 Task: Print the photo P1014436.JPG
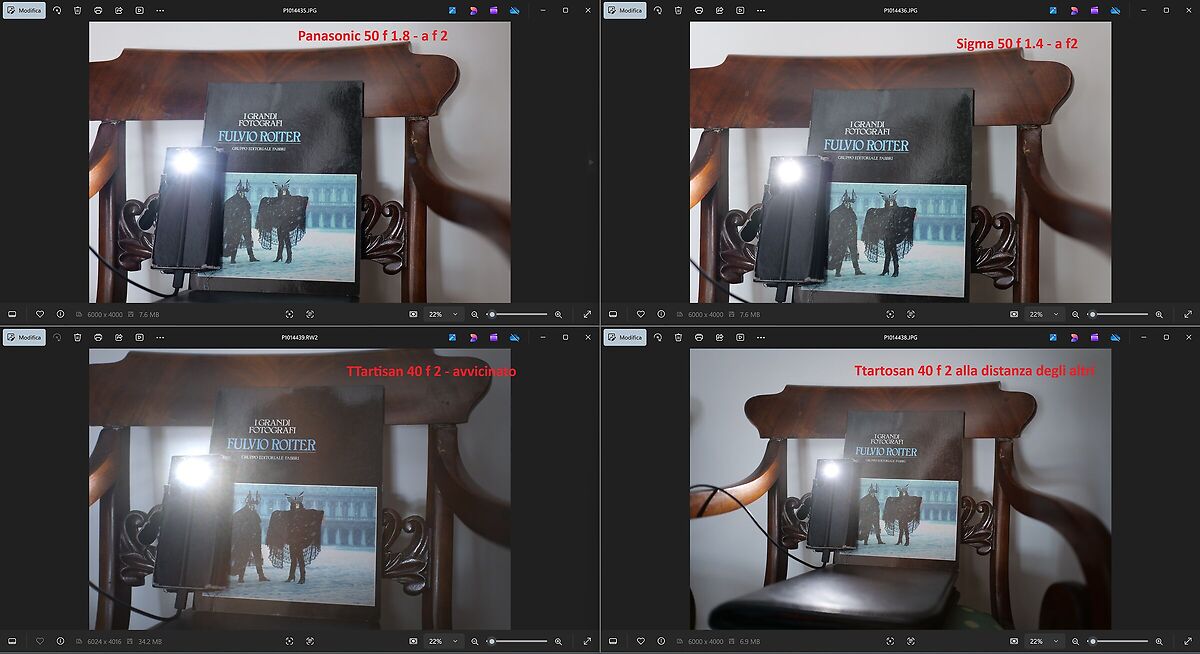[x=698, y=10]
